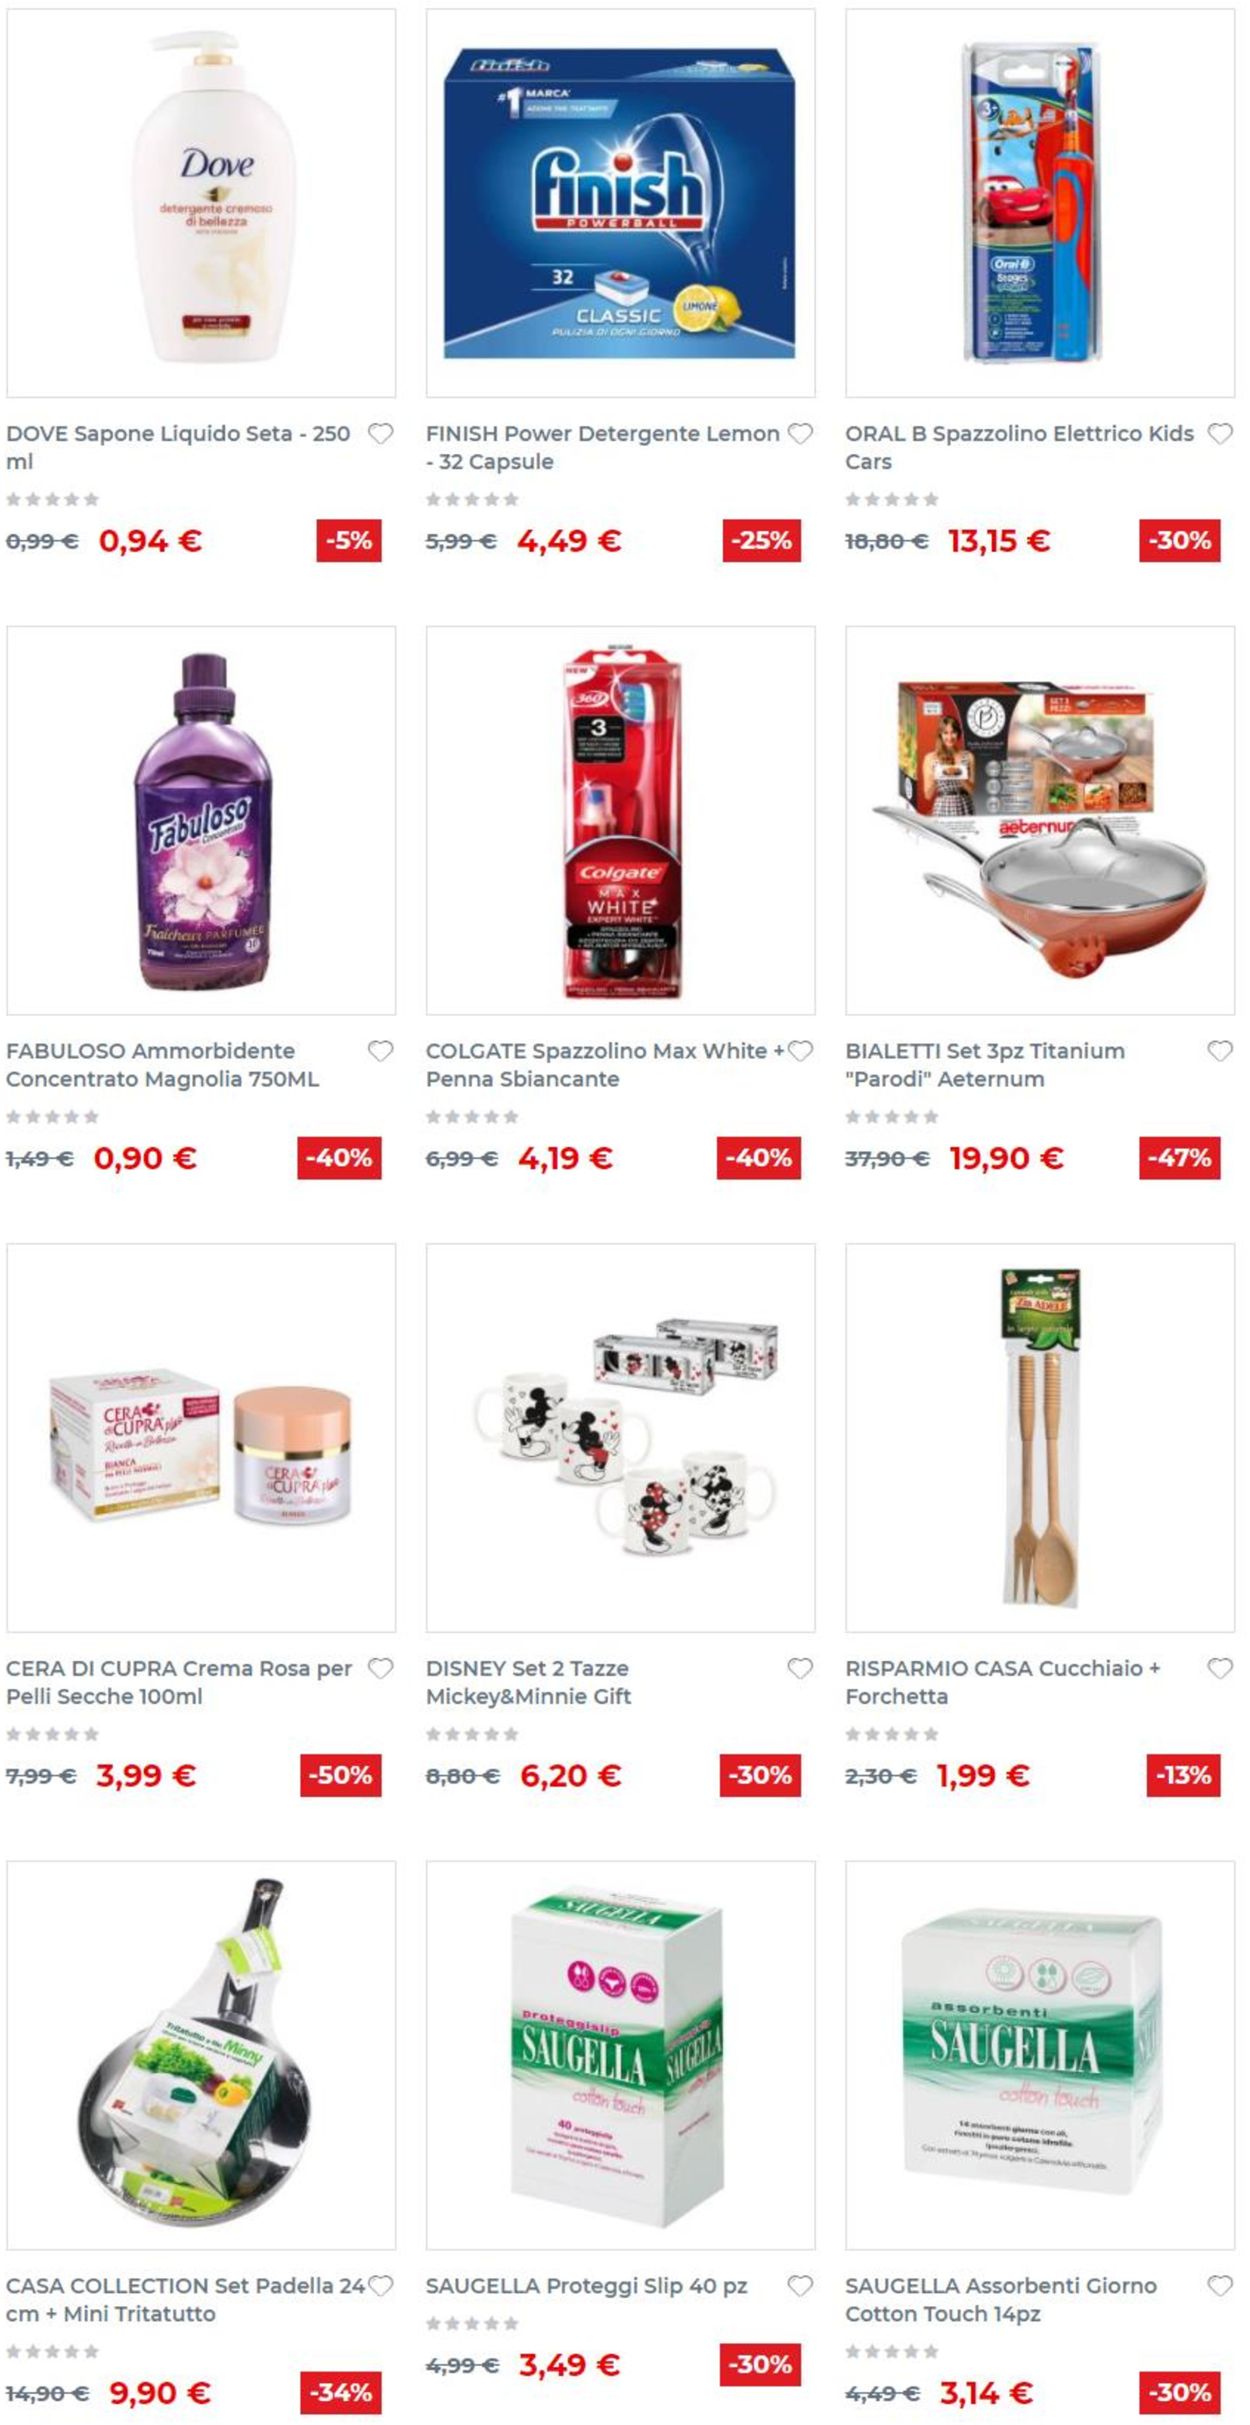Click heart for RISPARMIO CASA Cucchiaio + Forchetta
1250x2425 pixels.
1220,1668
